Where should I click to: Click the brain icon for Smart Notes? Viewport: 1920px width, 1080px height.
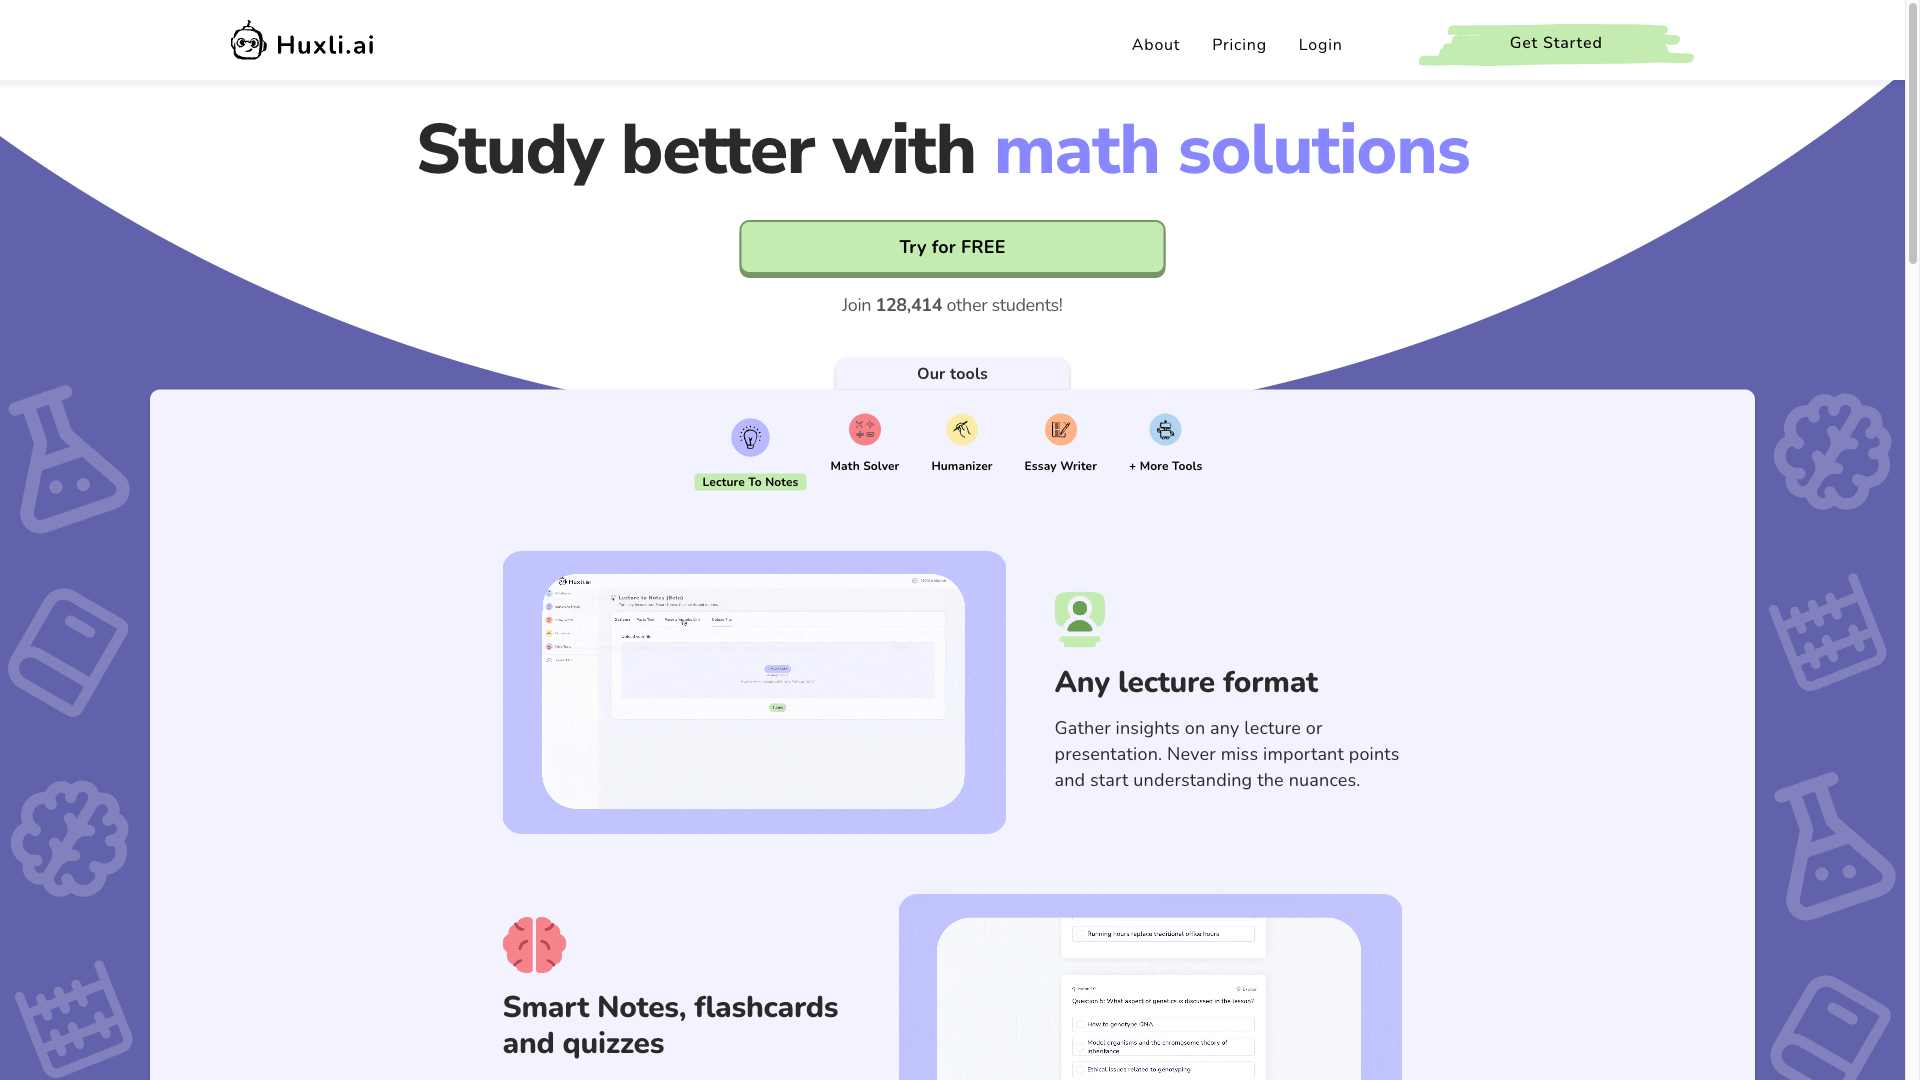[534, 944]
